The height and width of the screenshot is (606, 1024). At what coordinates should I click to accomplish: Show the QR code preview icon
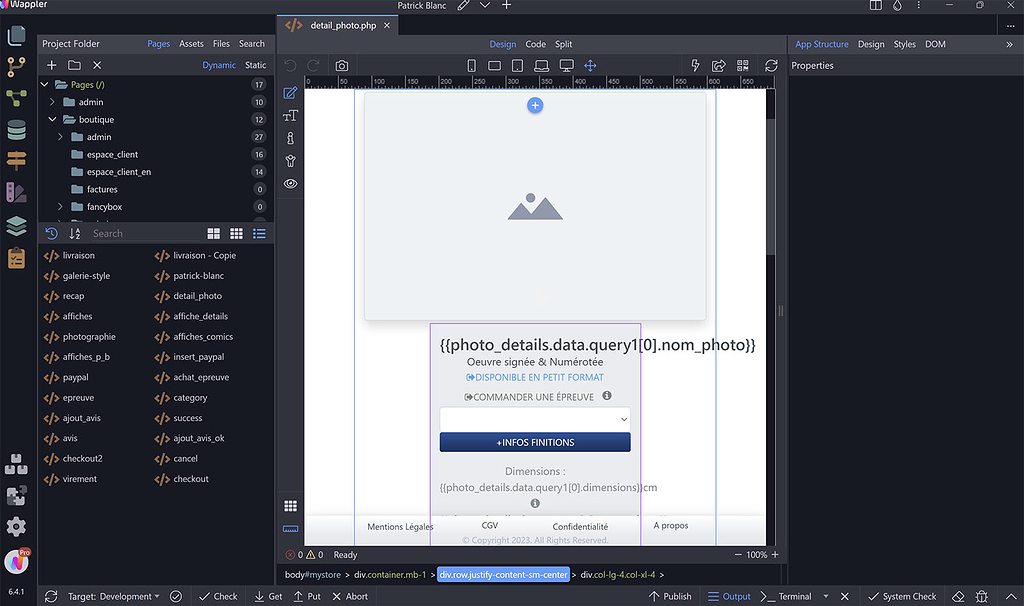point(743,65)
